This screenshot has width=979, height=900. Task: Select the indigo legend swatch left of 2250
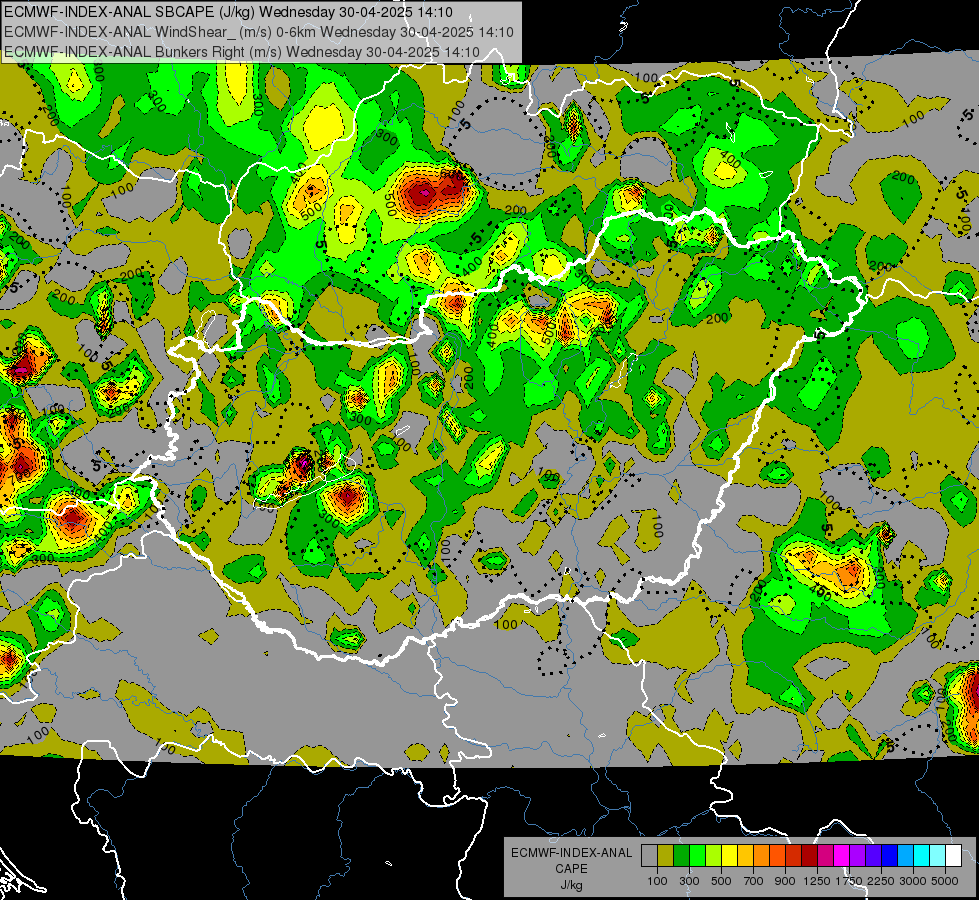click(x=873, y=856)
